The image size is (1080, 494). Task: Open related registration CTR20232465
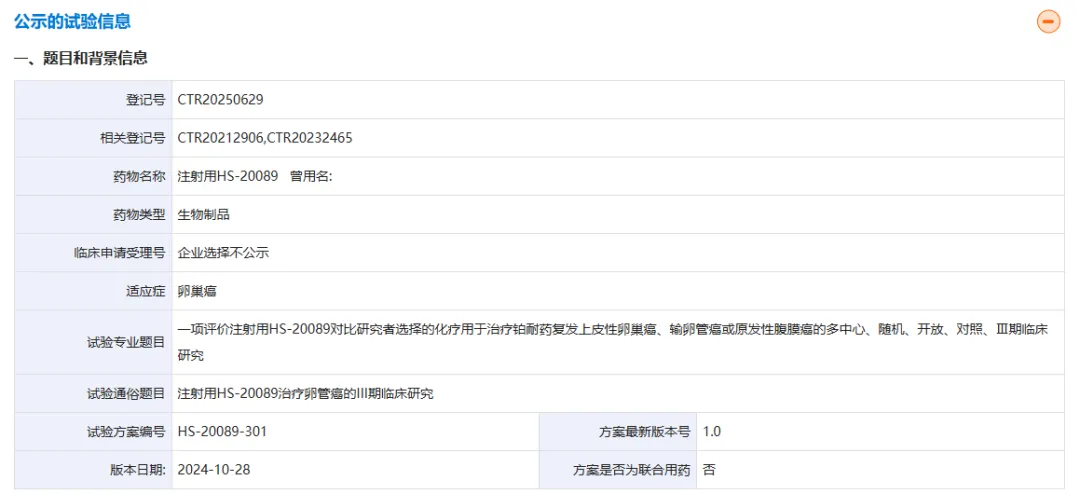point(309,138)
